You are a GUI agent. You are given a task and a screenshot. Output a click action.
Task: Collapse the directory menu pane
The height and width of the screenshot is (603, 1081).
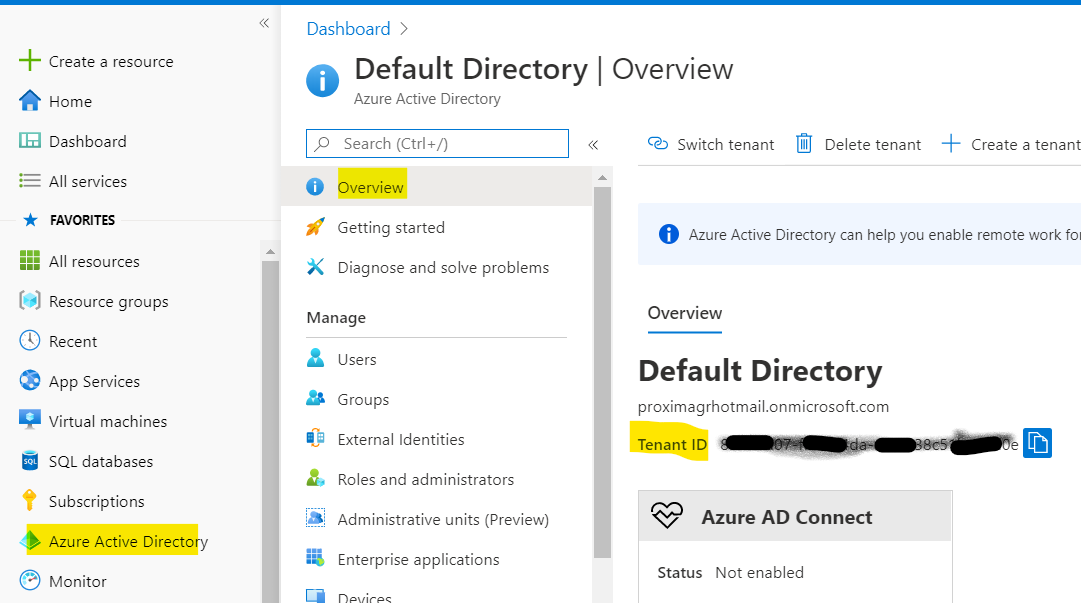pos(593,144)
